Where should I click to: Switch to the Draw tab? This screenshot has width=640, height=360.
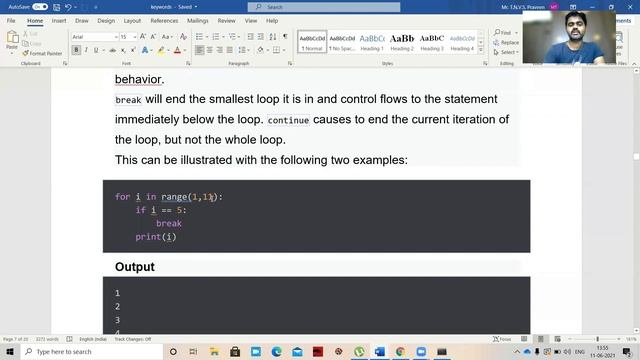point(82,20)
